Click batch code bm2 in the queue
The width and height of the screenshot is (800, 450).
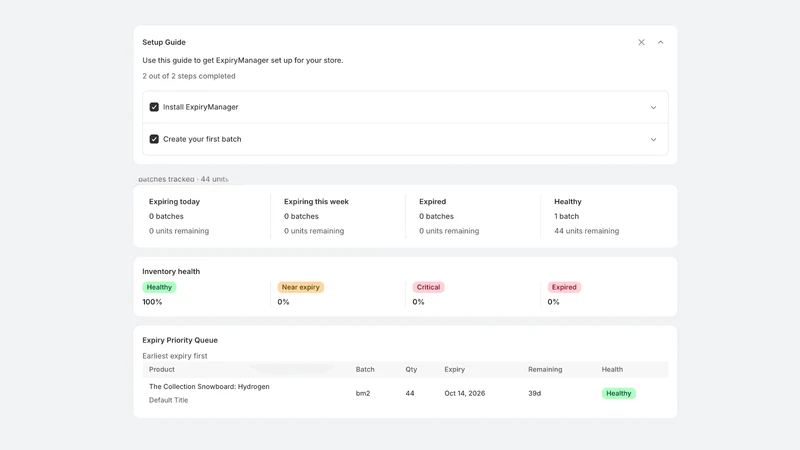click(x=363, y=393)
